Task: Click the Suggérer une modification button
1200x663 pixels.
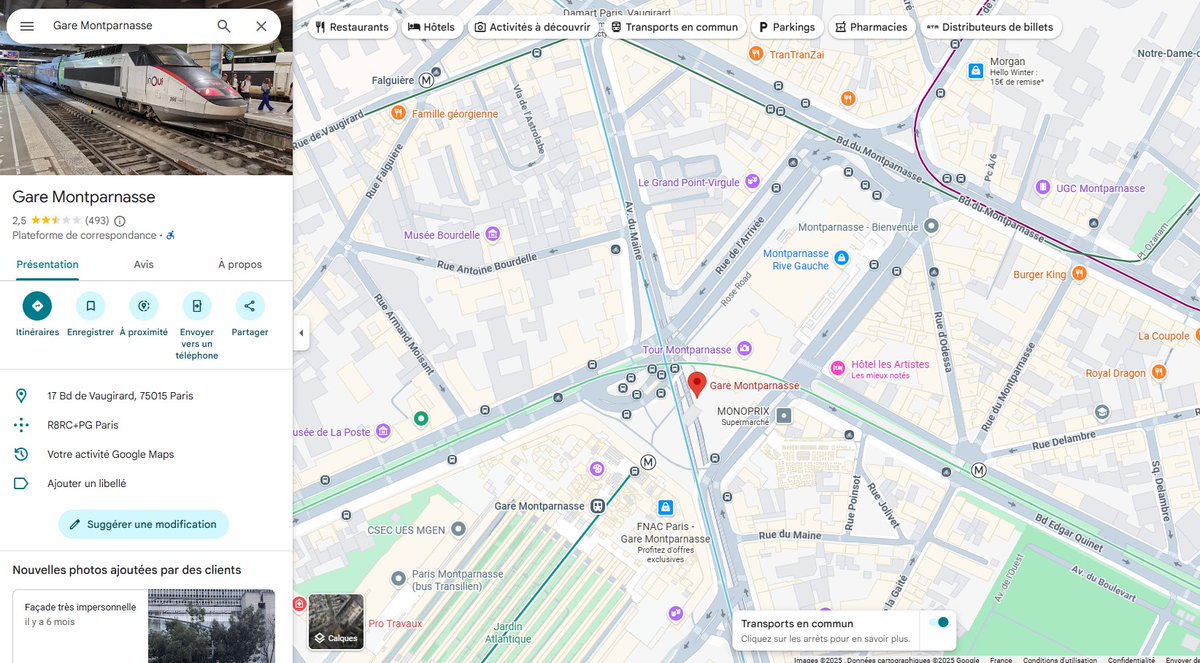Action: point(143,524)
